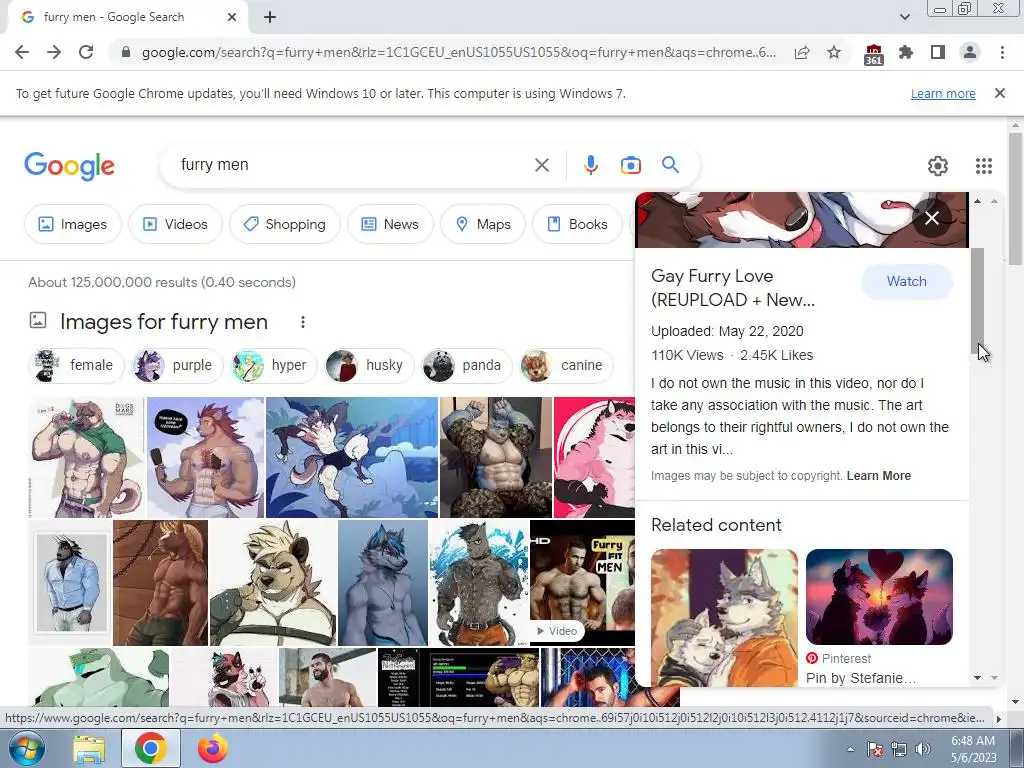1024x768 pixels.
Task: Search by image with camera icon
Action: pyautogui.click(x=631, y=165)
